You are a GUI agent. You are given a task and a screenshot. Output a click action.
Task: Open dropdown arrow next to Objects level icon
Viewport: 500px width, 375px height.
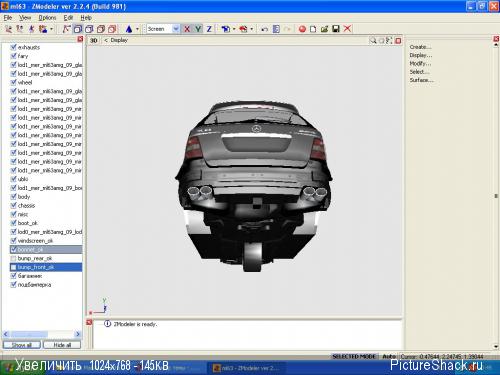(51, 29)
